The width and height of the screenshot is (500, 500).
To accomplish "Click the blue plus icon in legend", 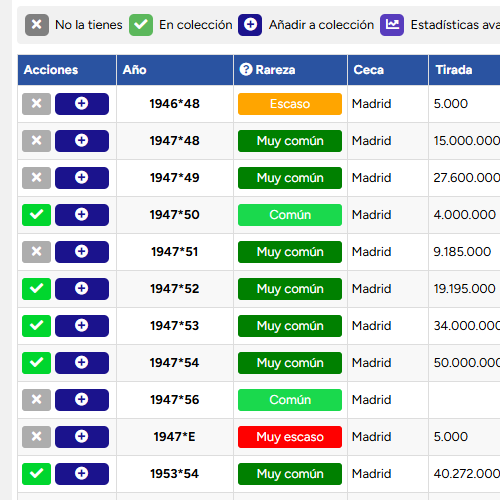I will pyautogui.click(x=250, y=25).
